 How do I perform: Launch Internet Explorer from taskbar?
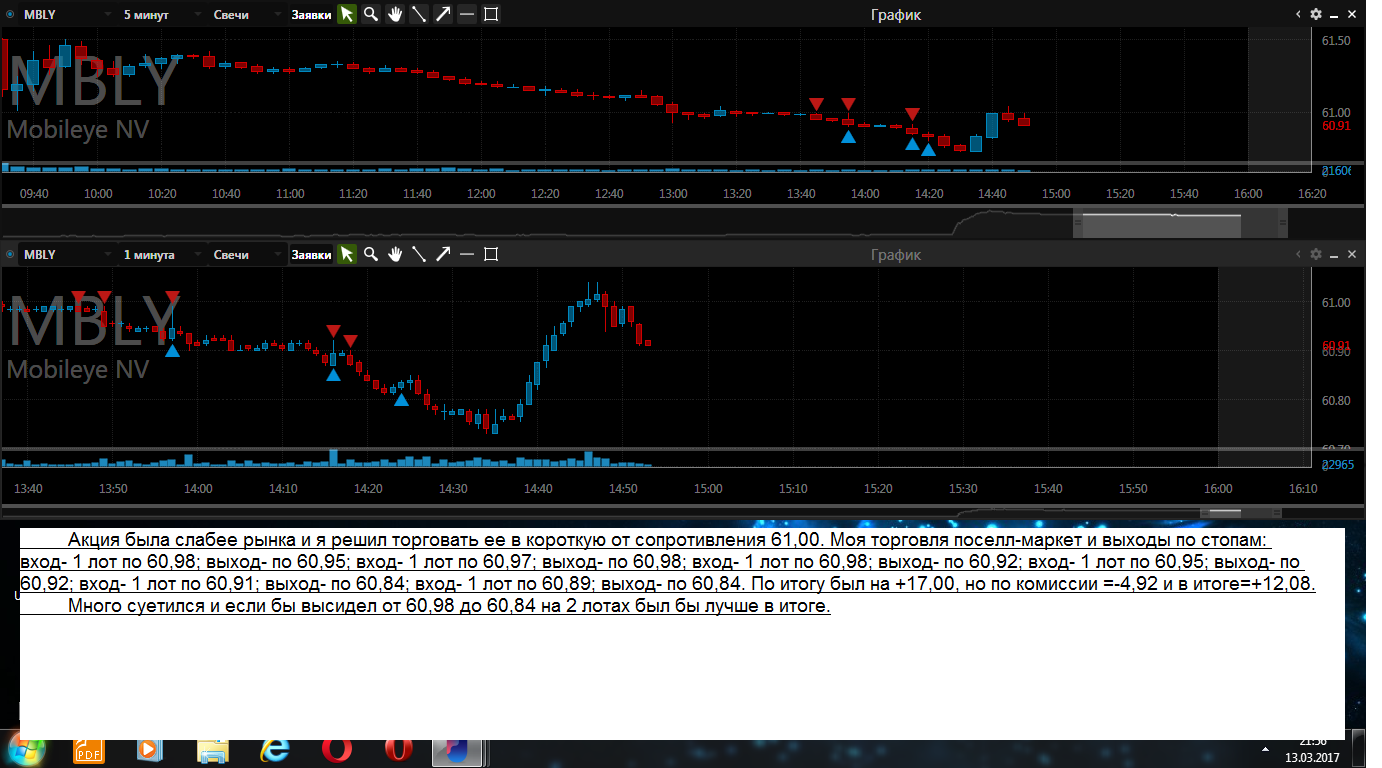tap(275, 750)
